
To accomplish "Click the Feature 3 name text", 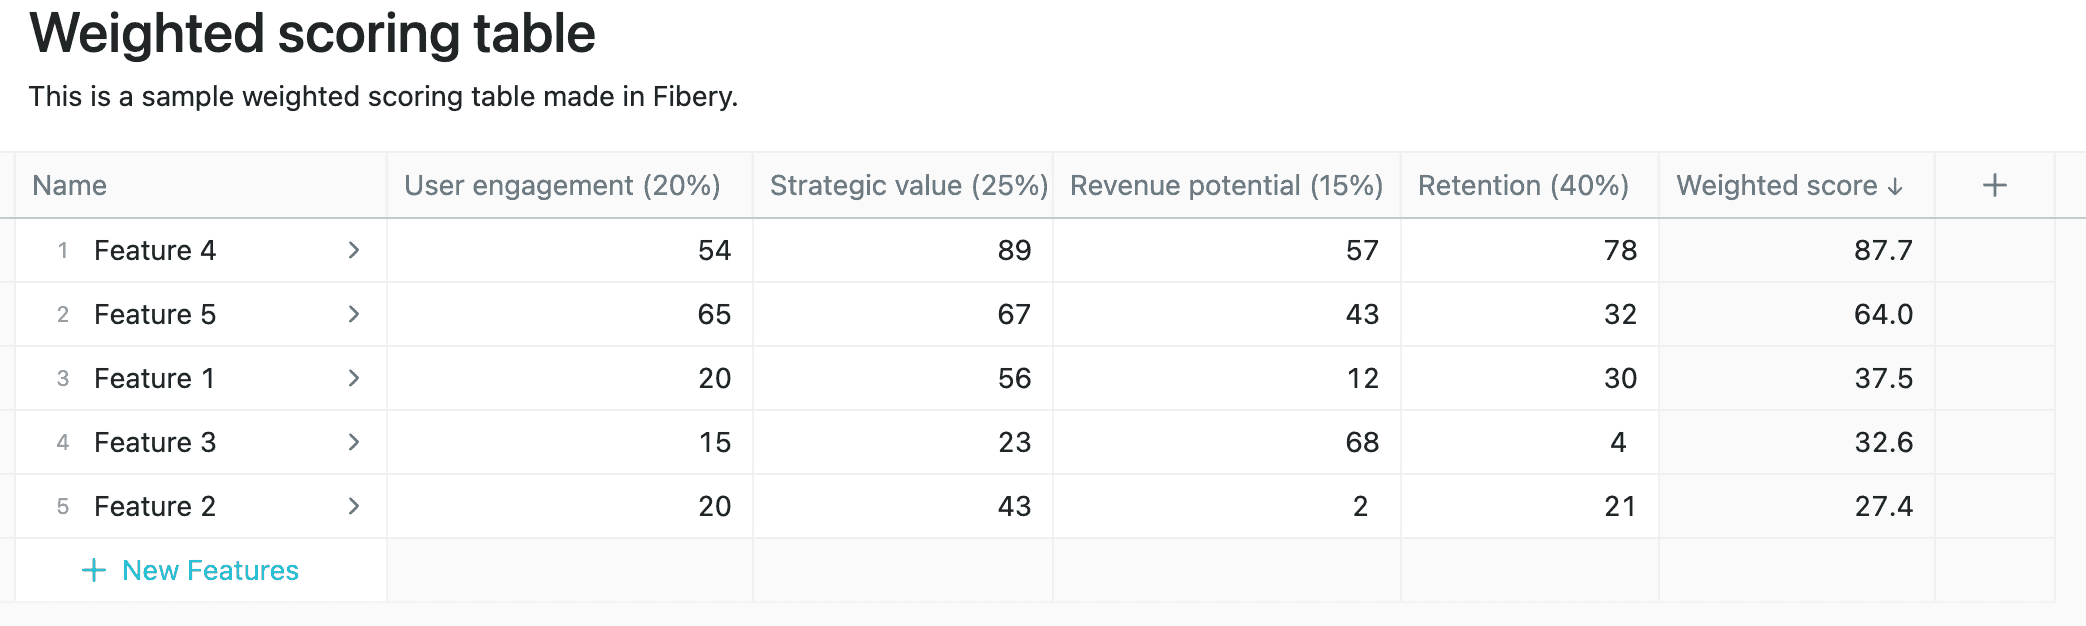I will point(155,442).
